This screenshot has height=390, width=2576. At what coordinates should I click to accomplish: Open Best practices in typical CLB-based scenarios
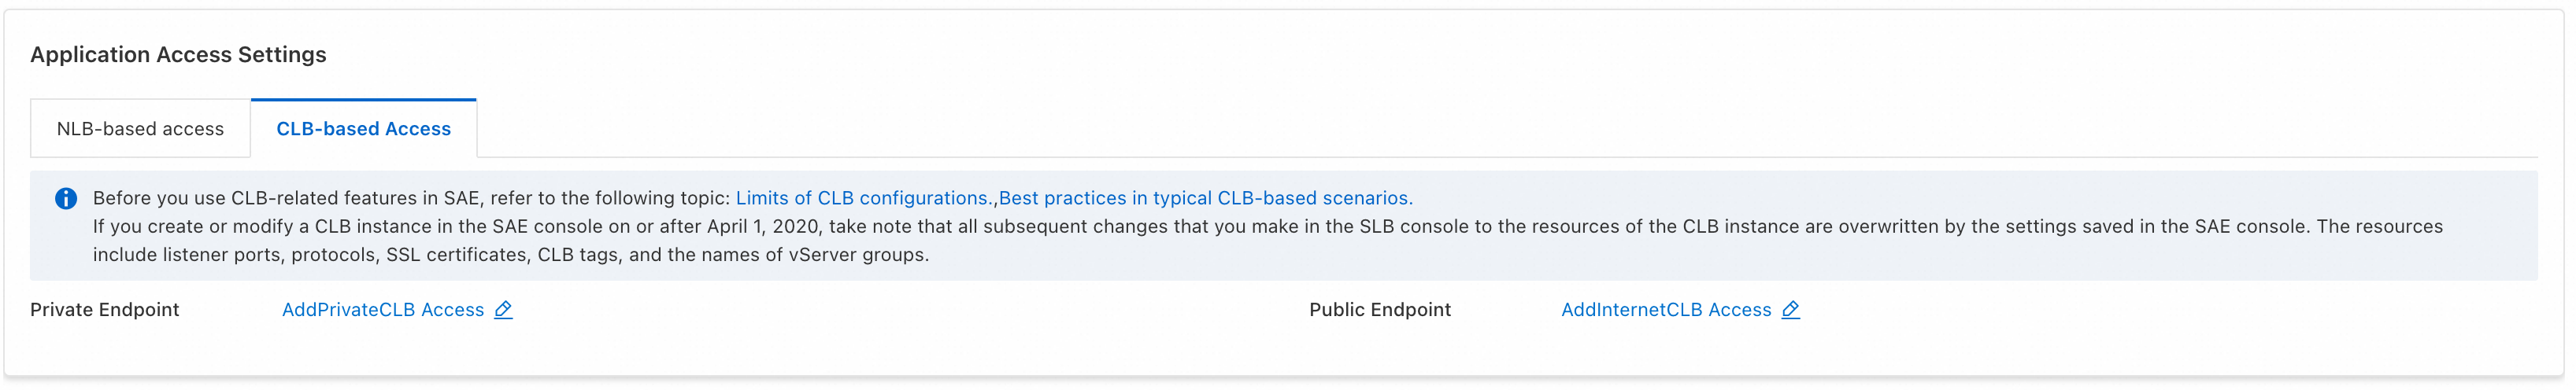pyautogui.click(x=1205, y=198)
